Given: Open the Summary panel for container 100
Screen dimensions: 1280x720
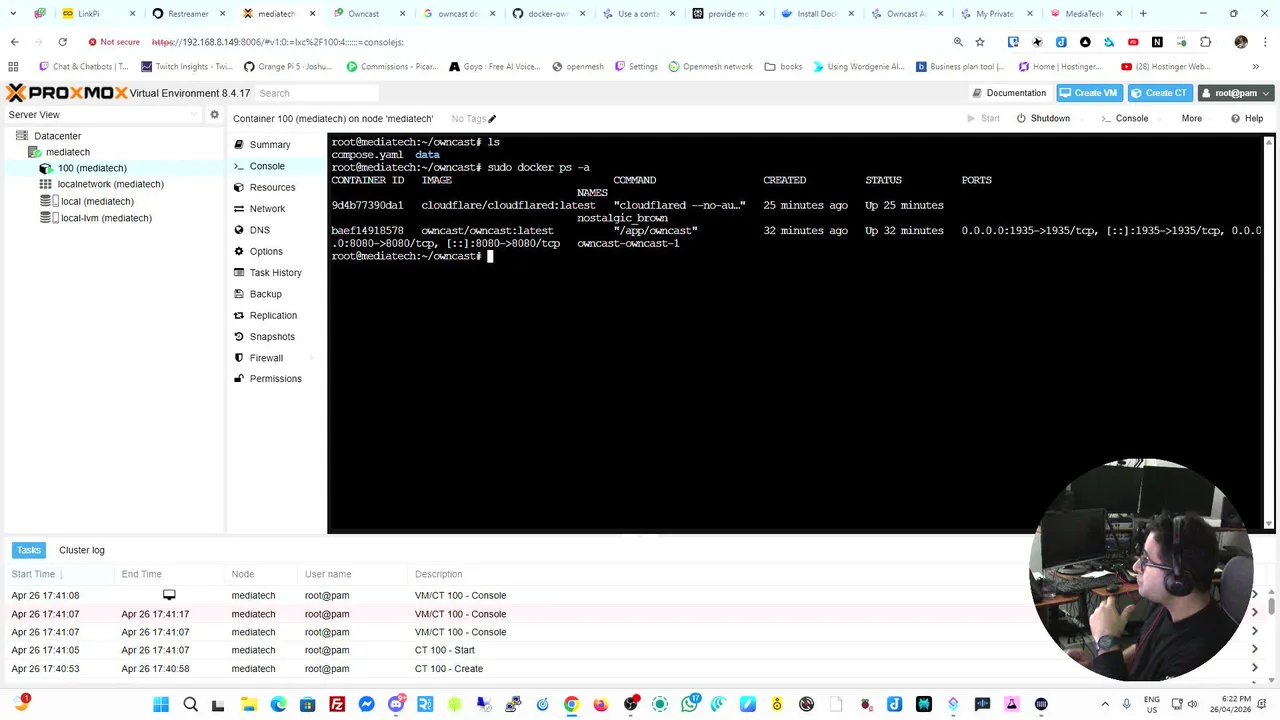Looking at the screenshot, I should (269, 145).
